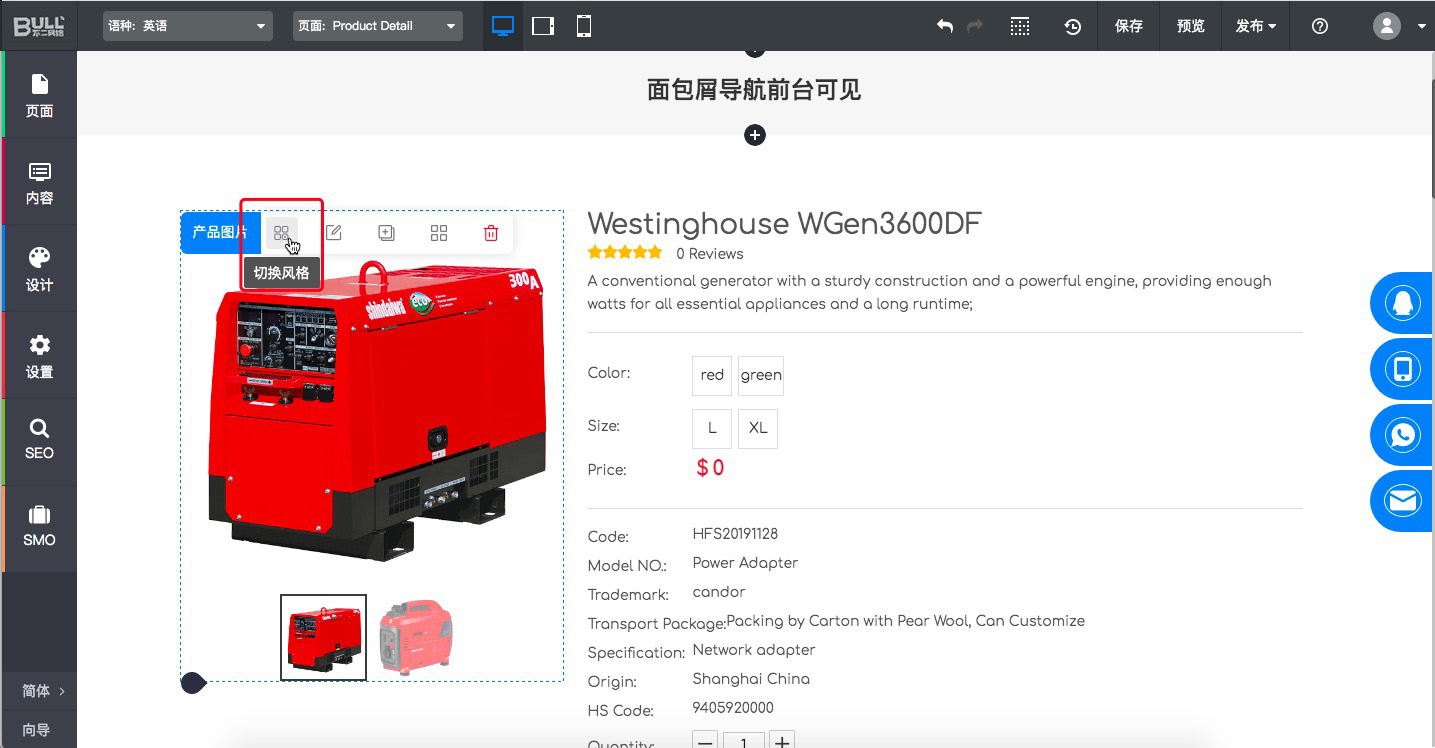Image resolution: width=1435 pixels, height=748 pixels.
Task: Click the WhatsApp floating contact button
Action: pyautogui.click(x=1402, y=435)
